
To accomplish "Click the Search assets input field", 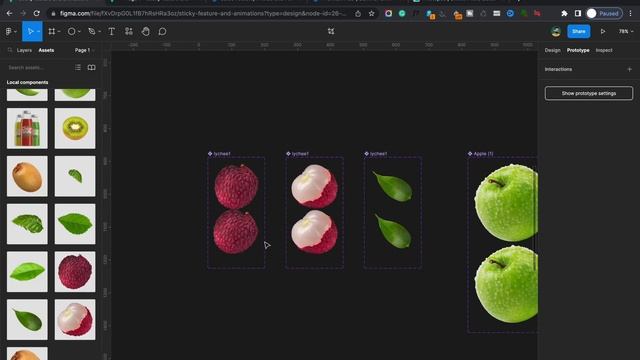I will (39, 67).
